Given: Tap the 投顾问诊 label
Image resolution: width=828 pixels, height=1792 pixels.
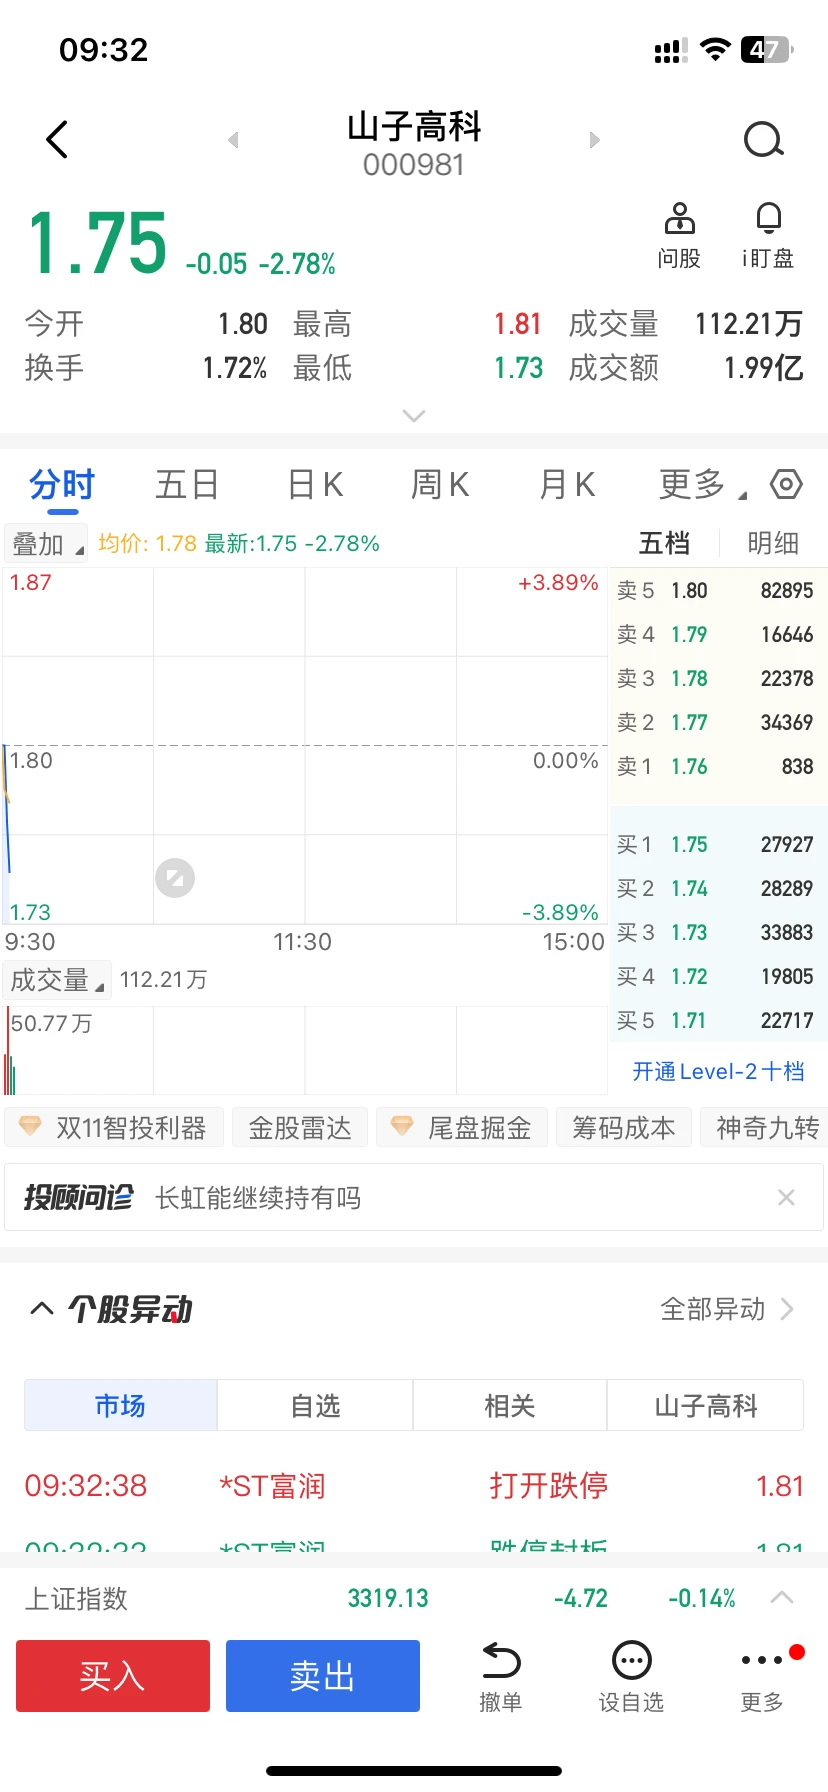Looking at the screenshot, I should point(78,1198).
